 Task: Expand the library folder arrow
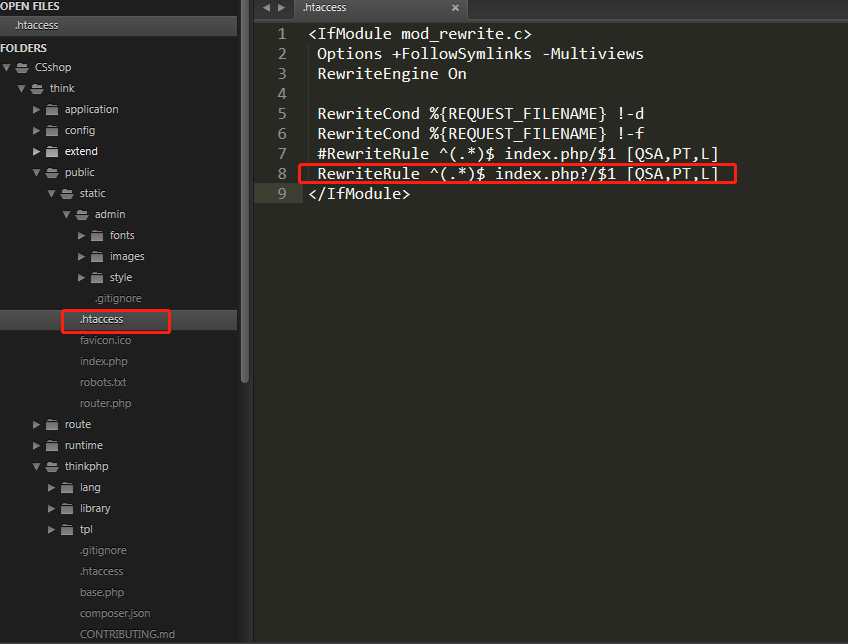[x=51, y=509]
